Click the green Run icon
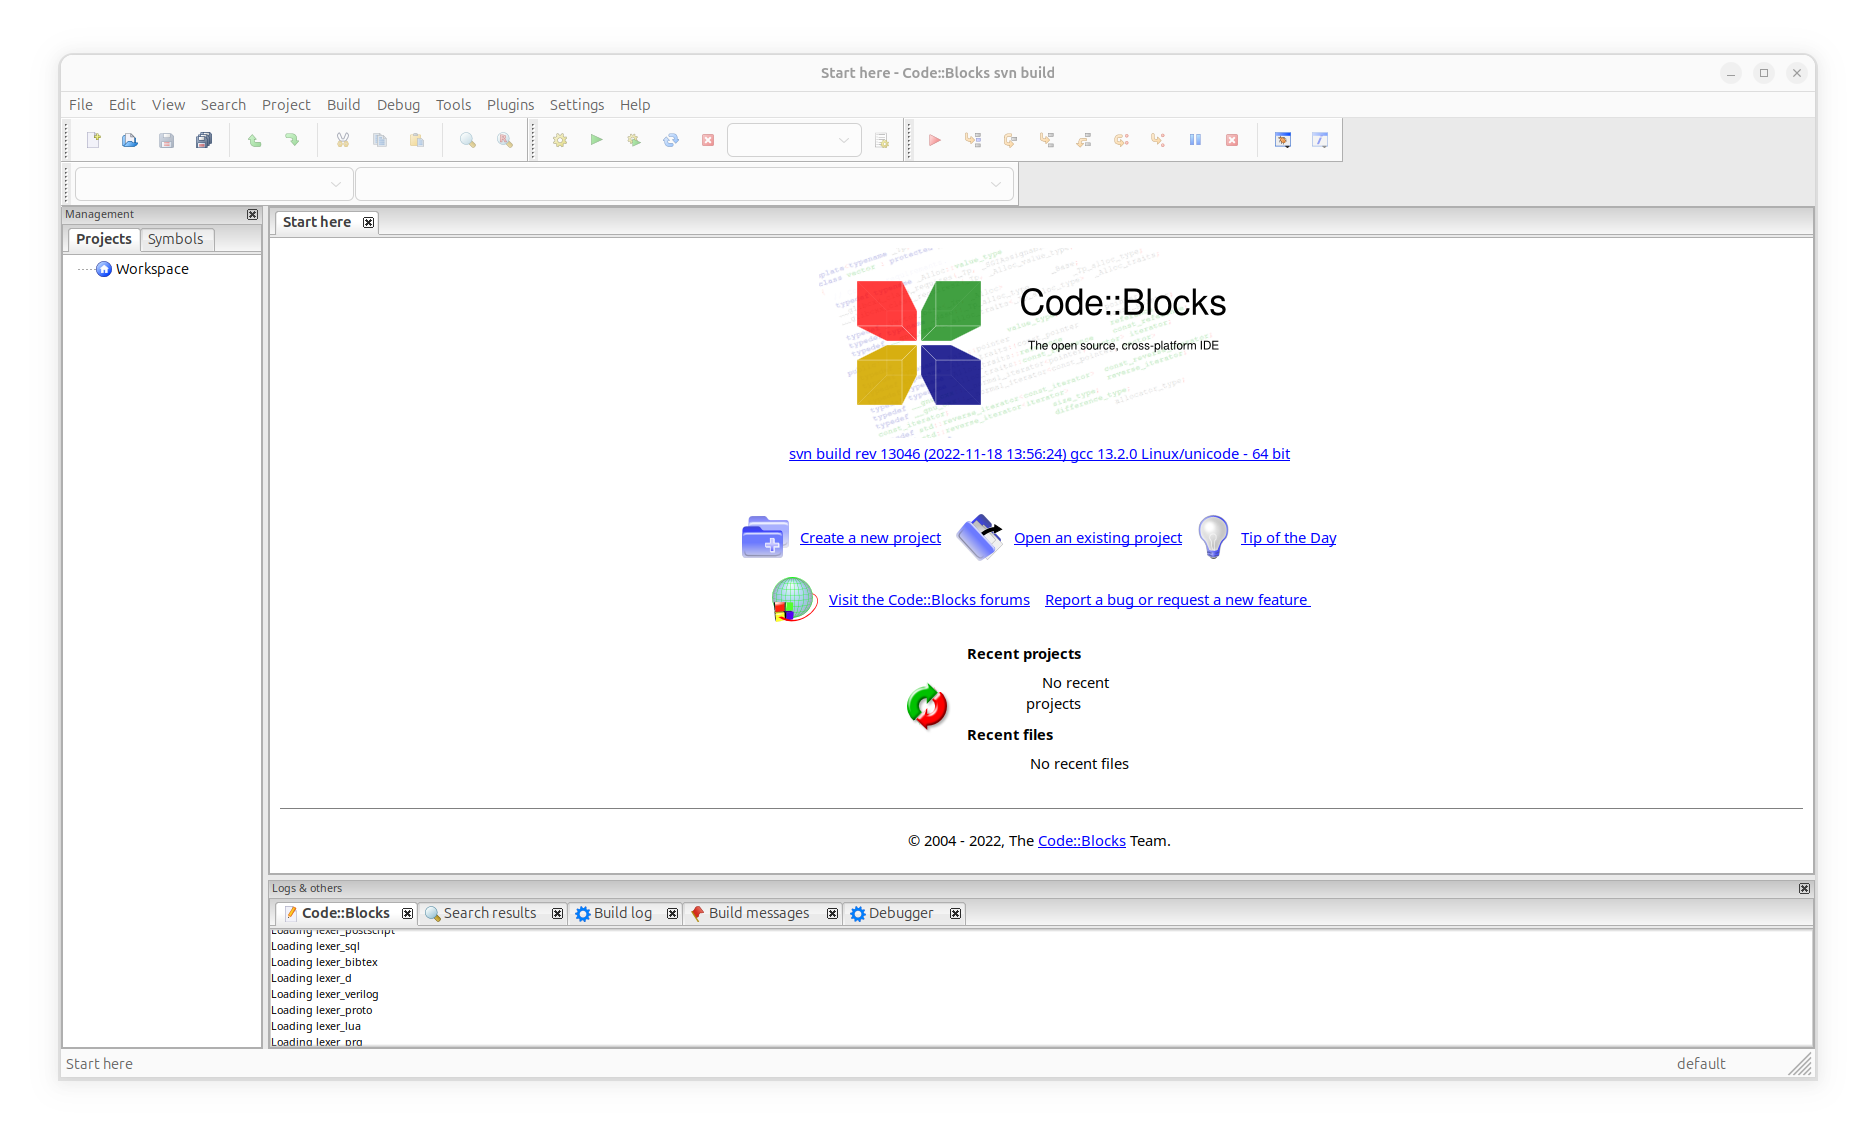 597,140
